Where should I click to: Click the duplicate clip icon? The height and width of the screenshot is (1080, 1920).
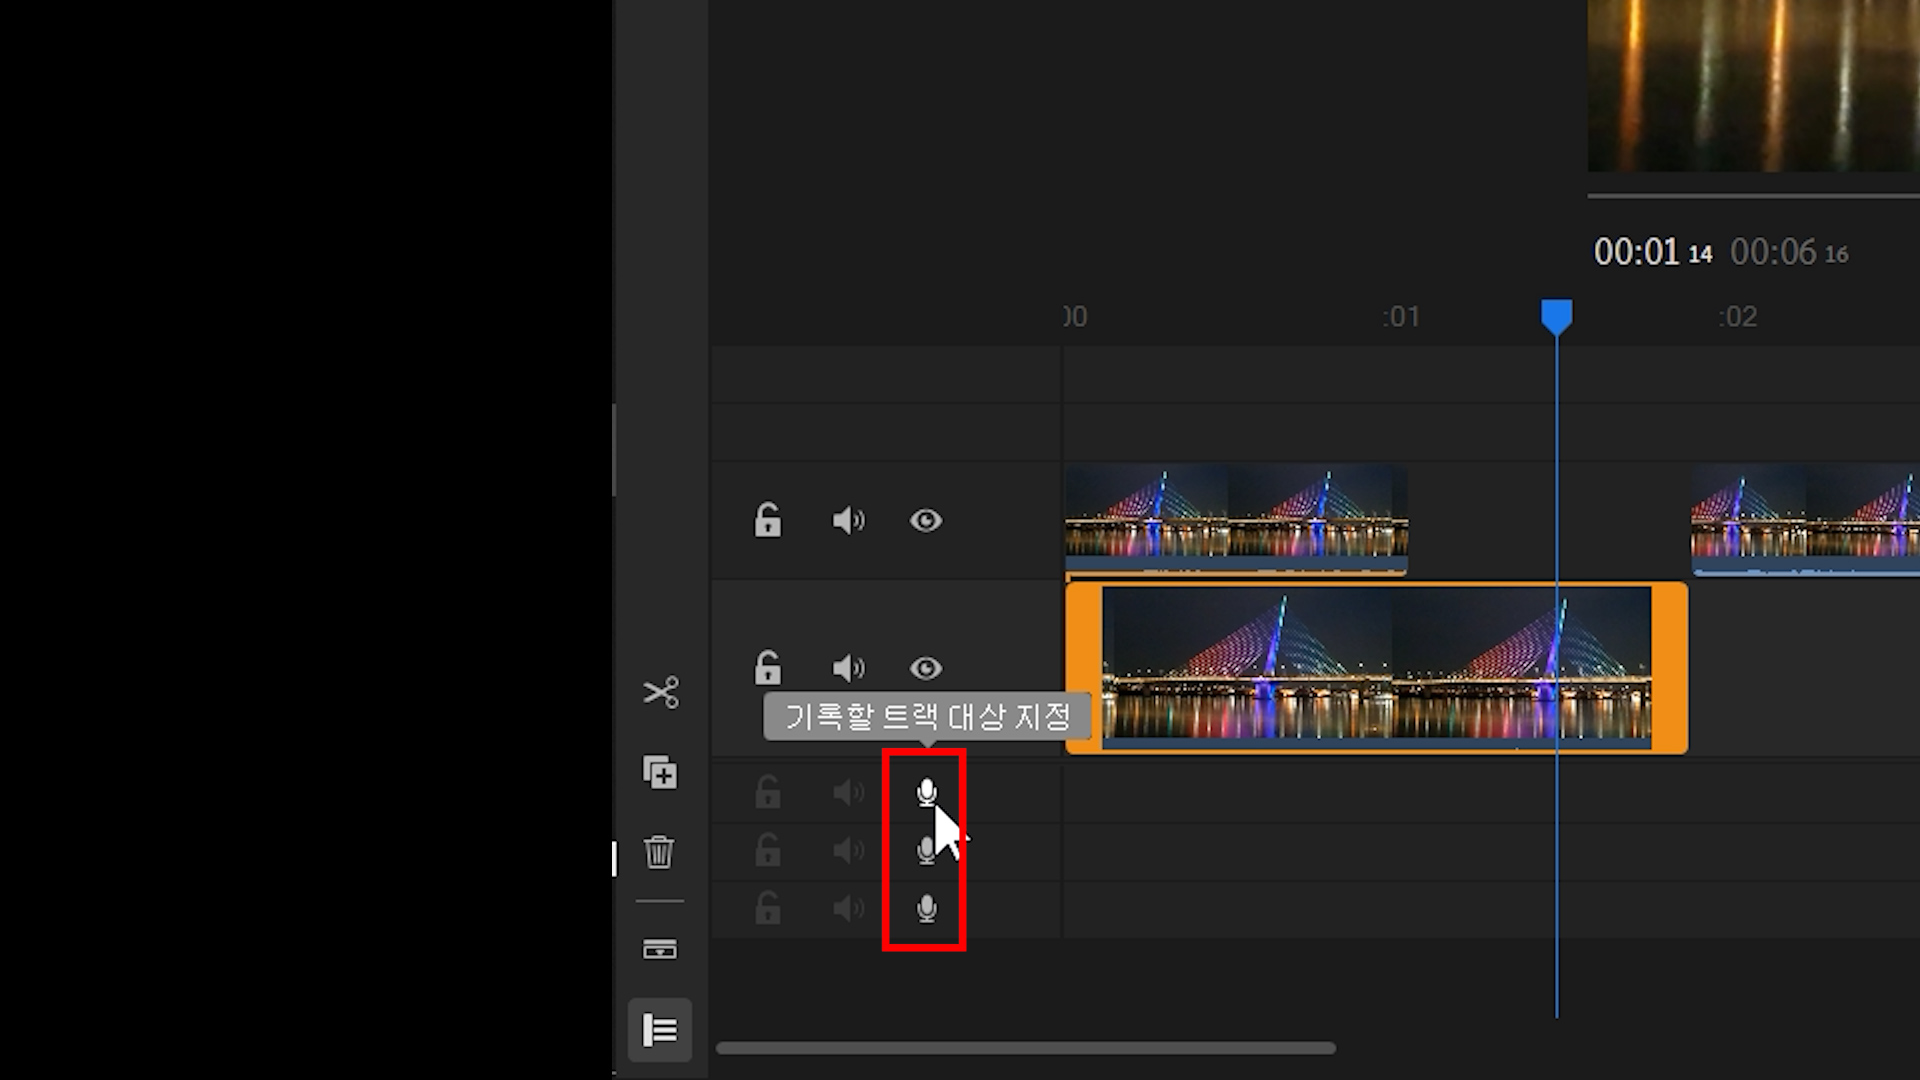pyautogui.click(x=660, y=773)
